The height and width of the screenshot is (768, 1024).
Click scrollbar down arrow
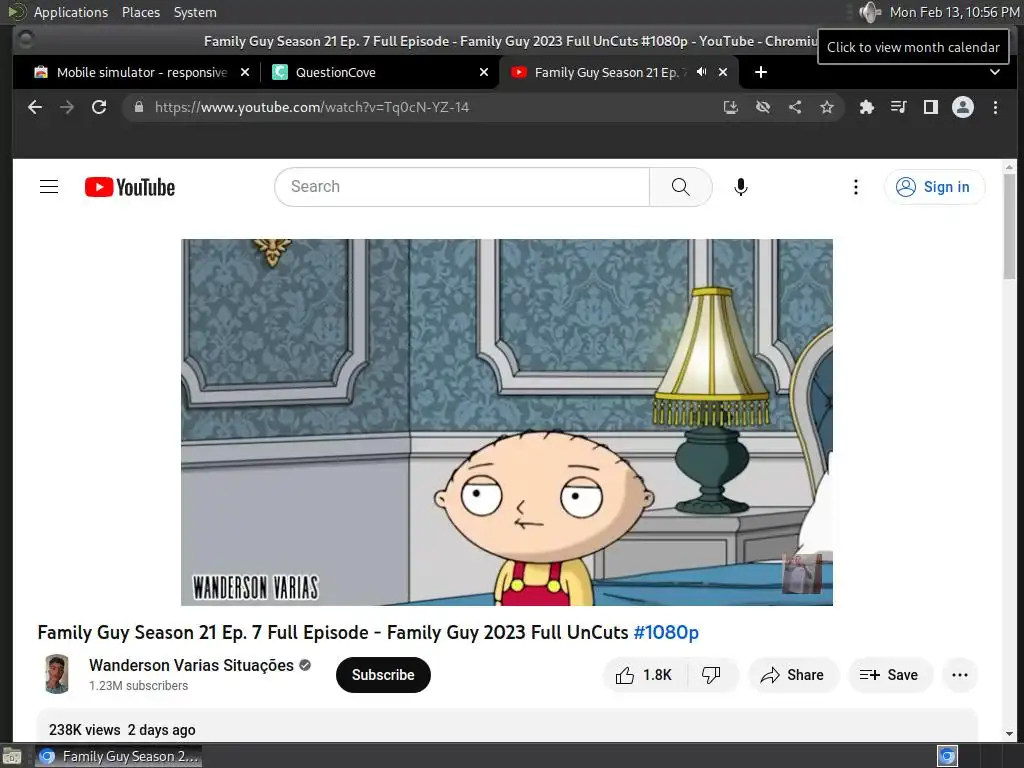coord(1009,733)
